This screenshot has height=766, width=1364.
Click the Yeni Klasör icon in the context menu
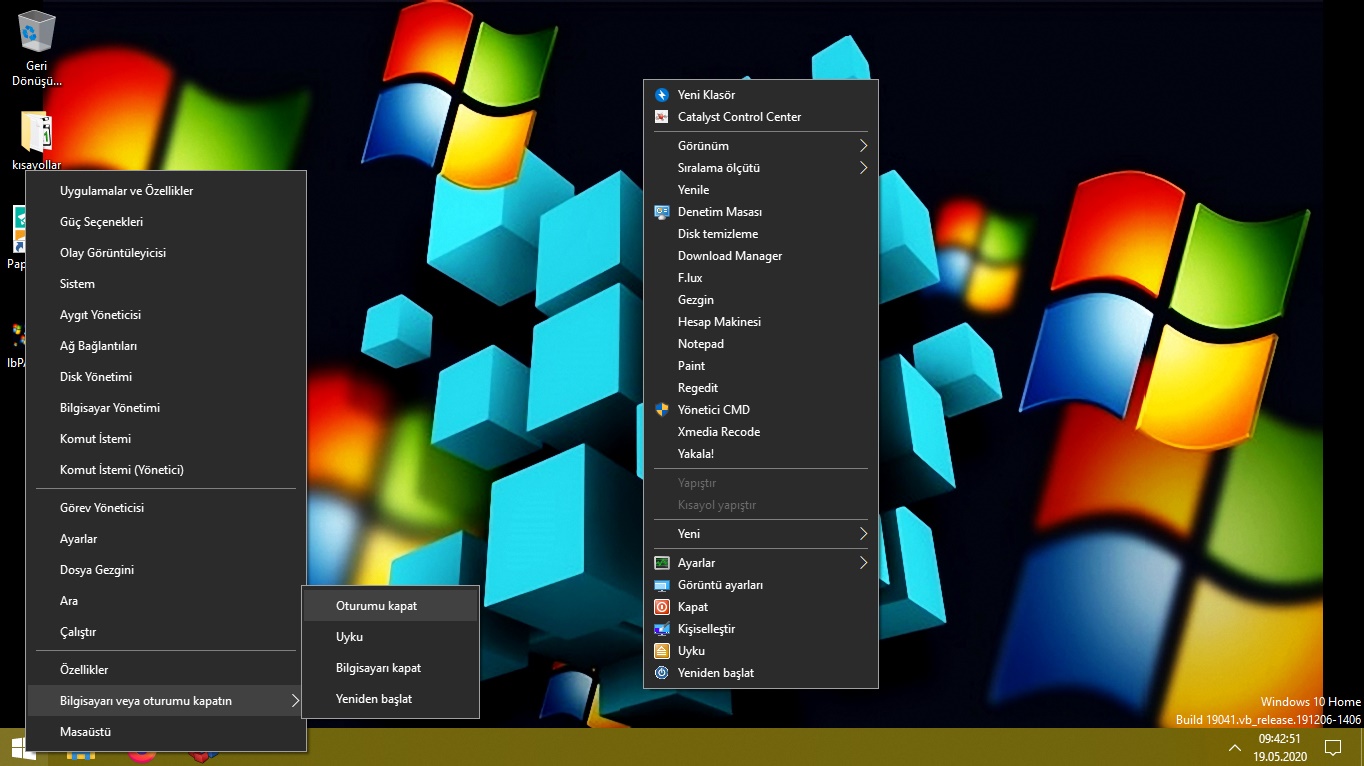click(x=661, y=95)
